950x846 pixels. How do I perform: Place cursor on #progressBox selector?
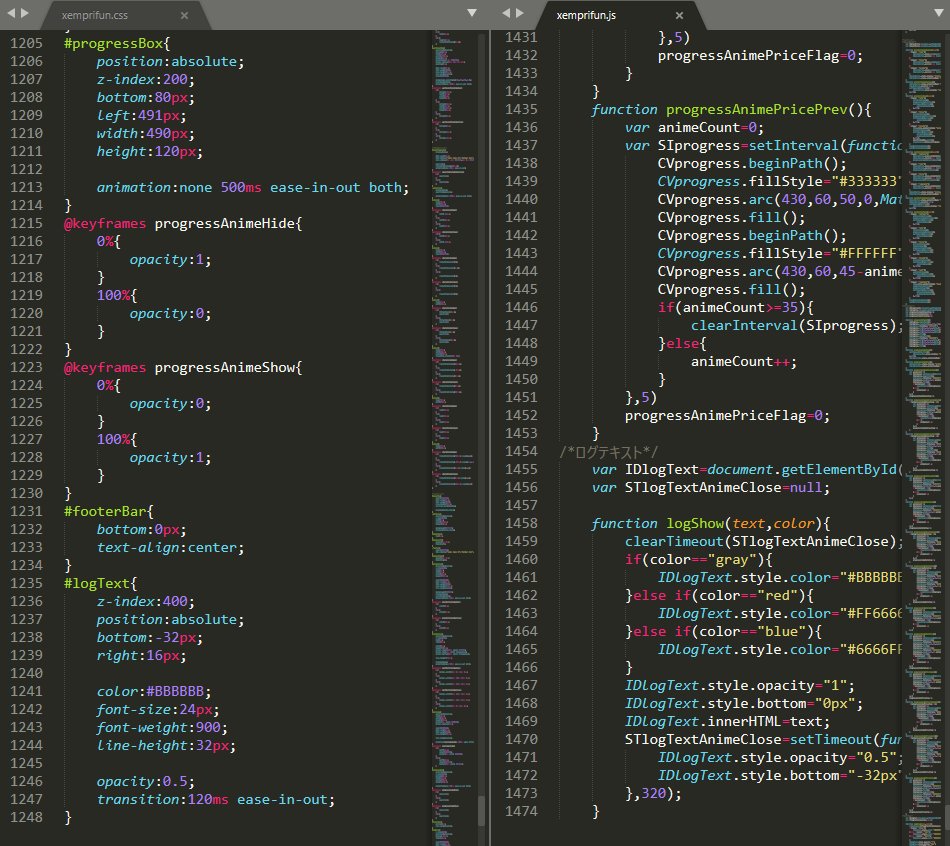pos(114,44)
